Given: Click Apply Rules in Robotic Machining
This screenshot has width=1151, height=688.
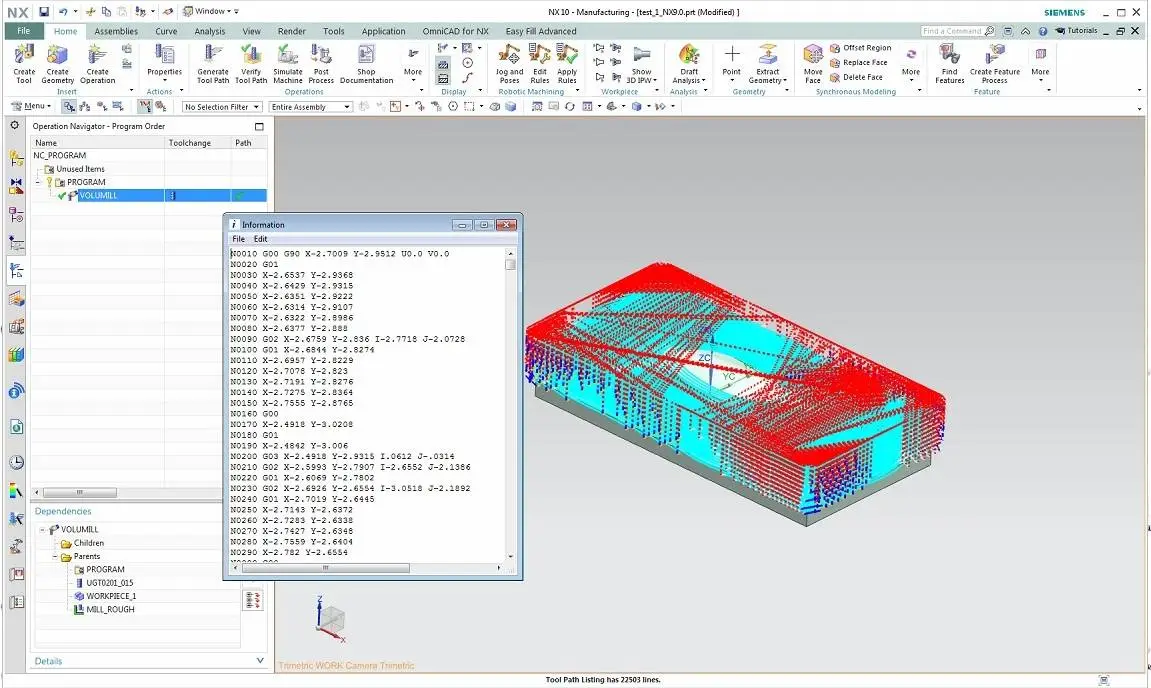Looking at the screenshot, I should (x=567, y=64).
